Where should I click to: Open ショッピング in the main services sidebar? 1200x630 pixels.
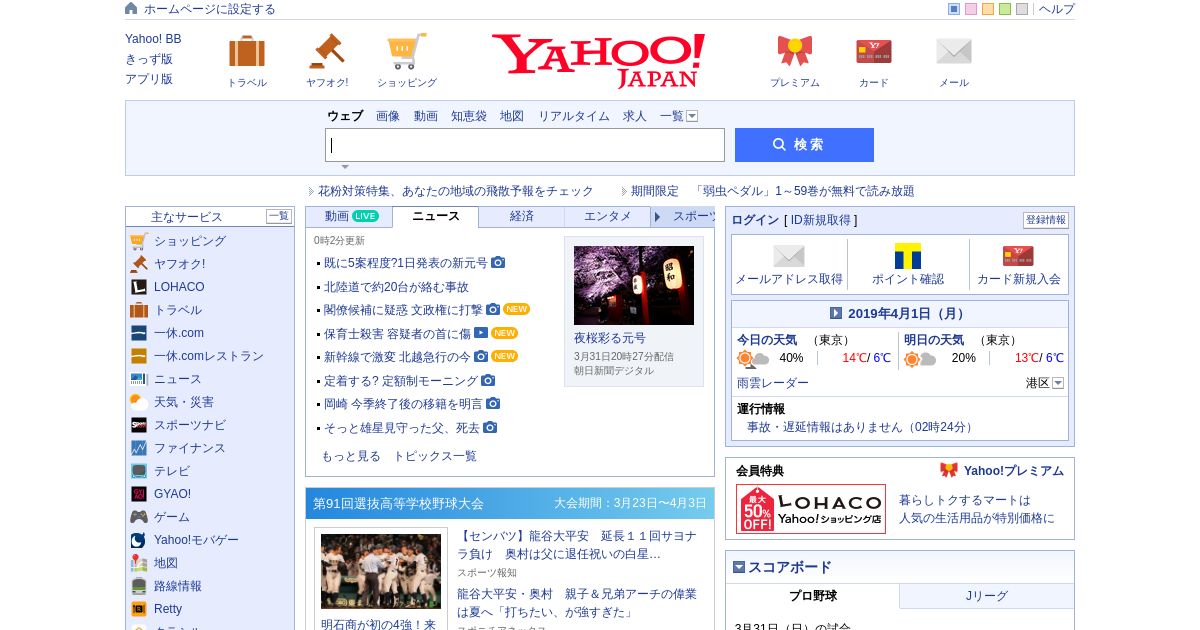tap(190, 241)
